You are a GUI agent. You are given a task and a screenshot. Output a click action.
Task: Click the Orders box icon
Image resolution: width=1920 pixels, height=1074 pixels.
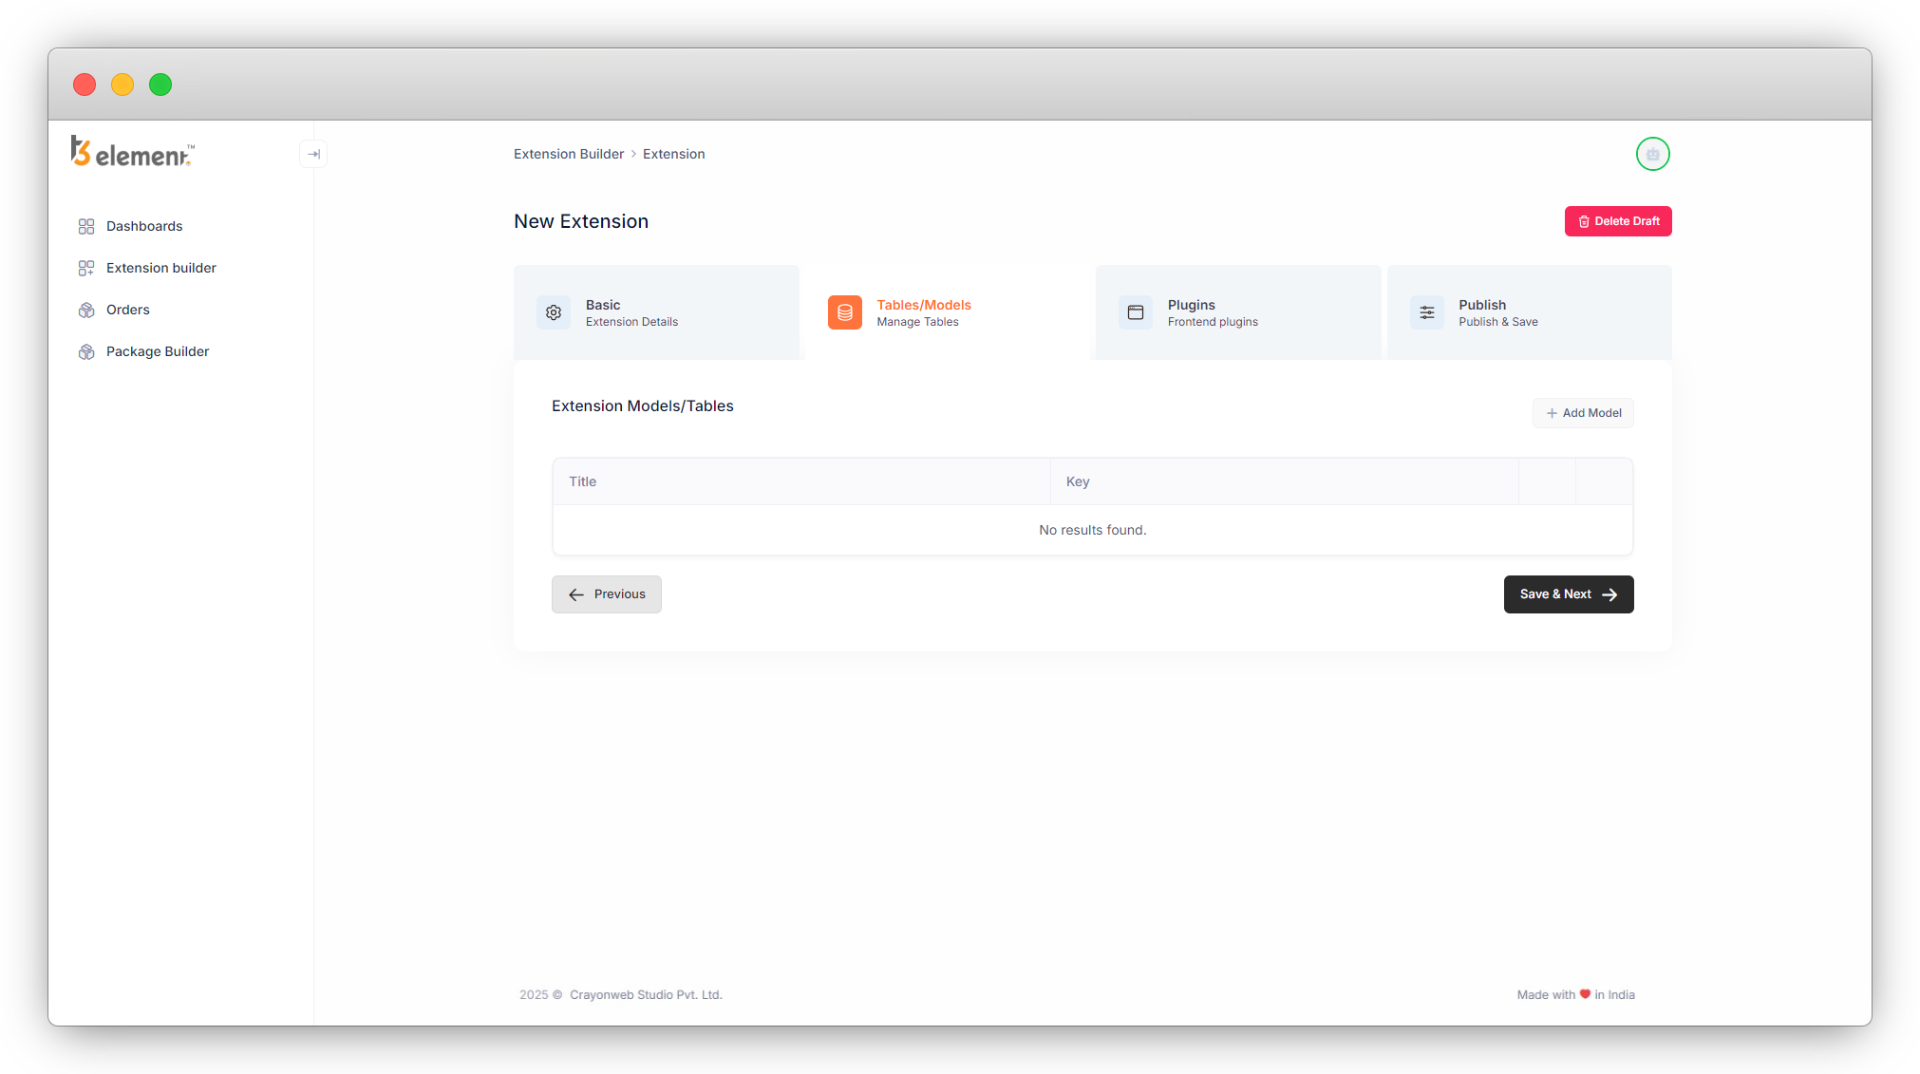[x=86, y=310]
